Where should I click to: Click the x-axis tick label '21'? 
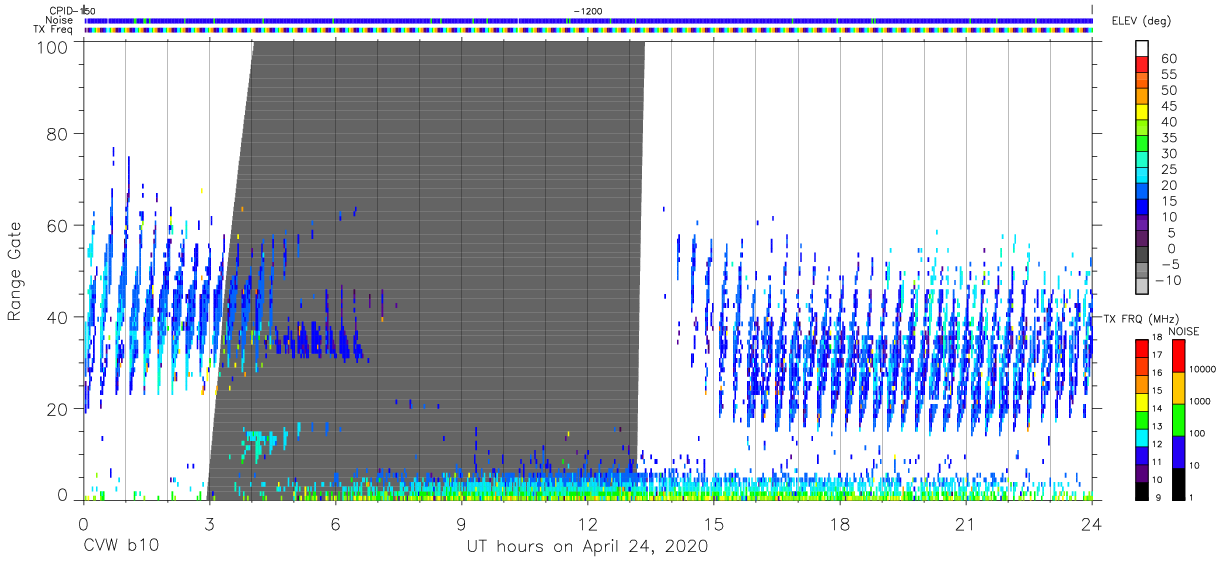pyautogui.click(x=965, y=524)
